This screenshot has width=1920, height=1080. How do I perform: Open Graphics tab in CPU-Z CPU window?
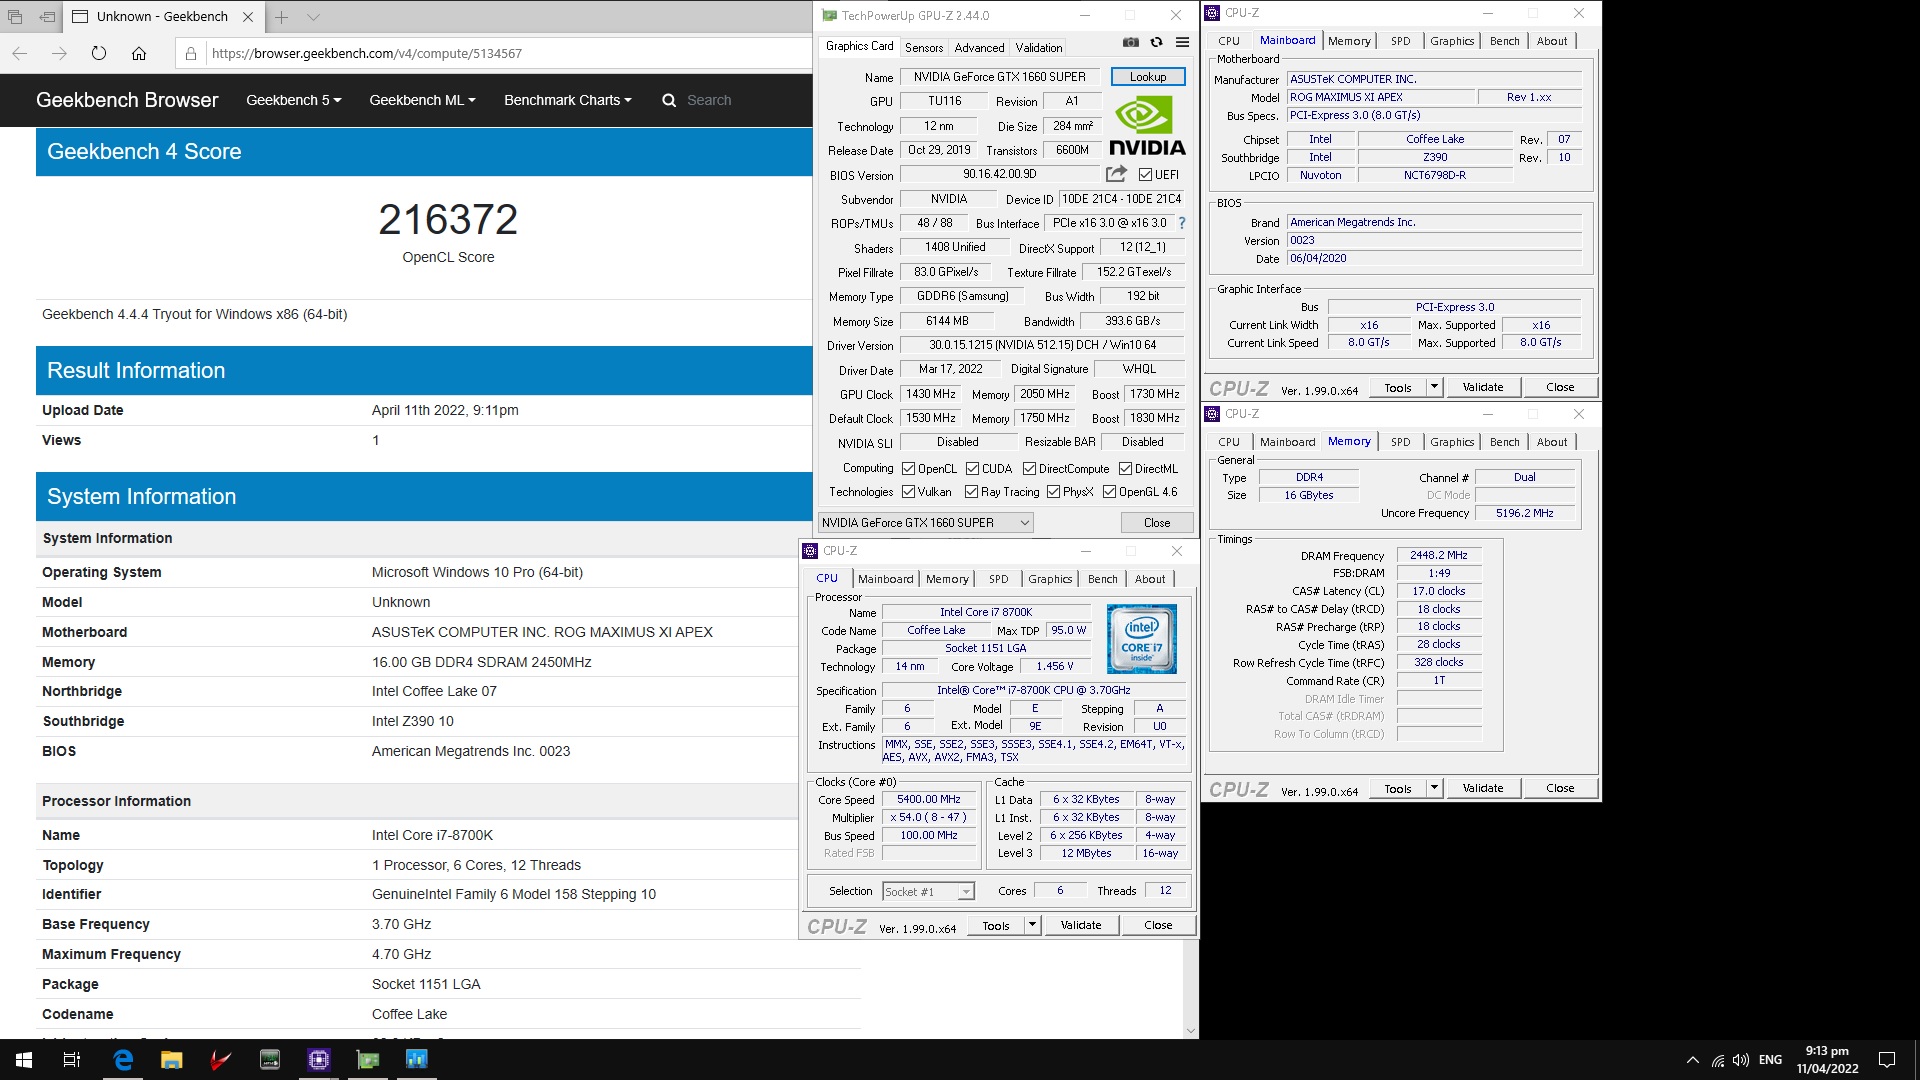point(1050,579)
